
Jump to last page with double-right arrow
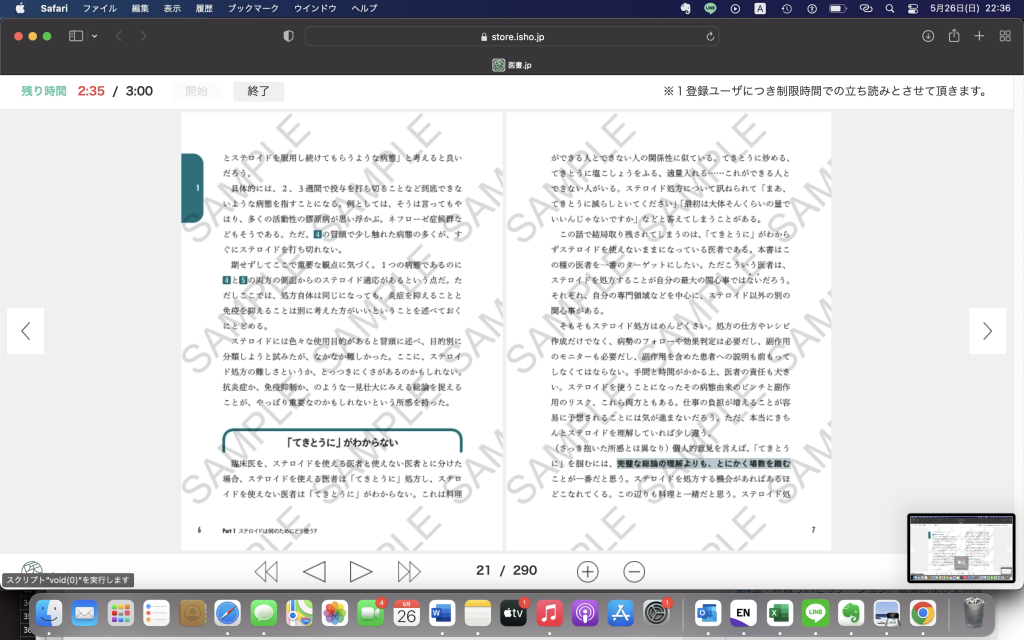pyautogui.click(x=409, y=571)
